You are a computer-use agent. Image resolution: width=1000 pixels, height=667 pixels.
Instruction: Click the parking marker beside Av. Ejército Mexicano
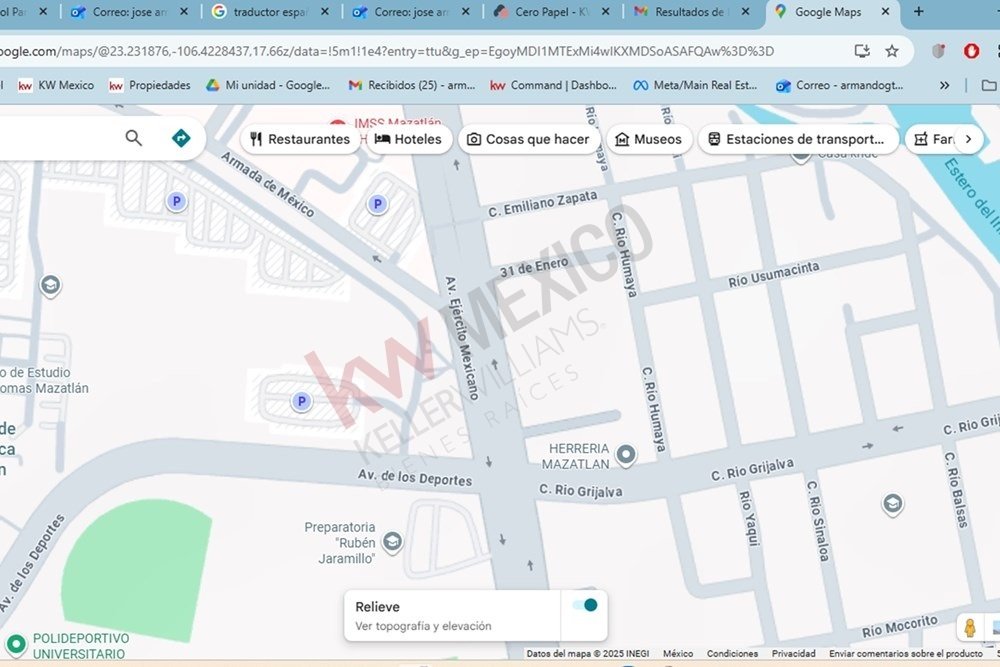(x=378, y=204)
